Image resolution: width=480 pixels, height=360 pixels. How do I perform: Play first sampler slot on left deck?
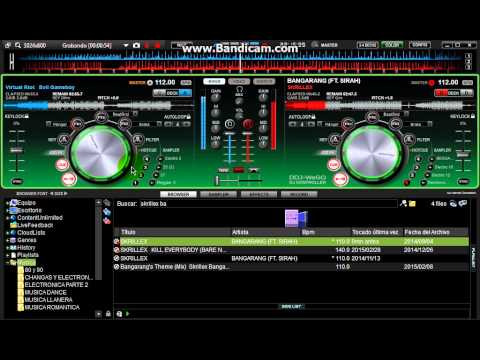tap(160, 159)
